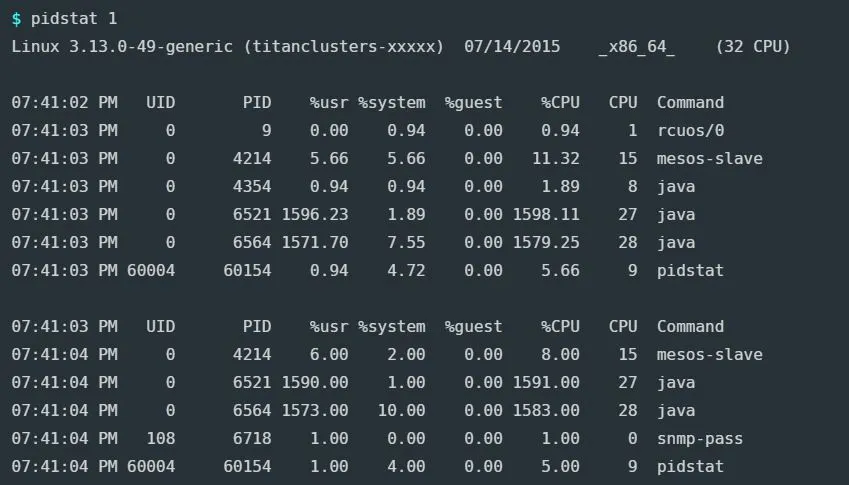Click the %usr value 1596.23
The image size is (849, 485).
point(315,214)
